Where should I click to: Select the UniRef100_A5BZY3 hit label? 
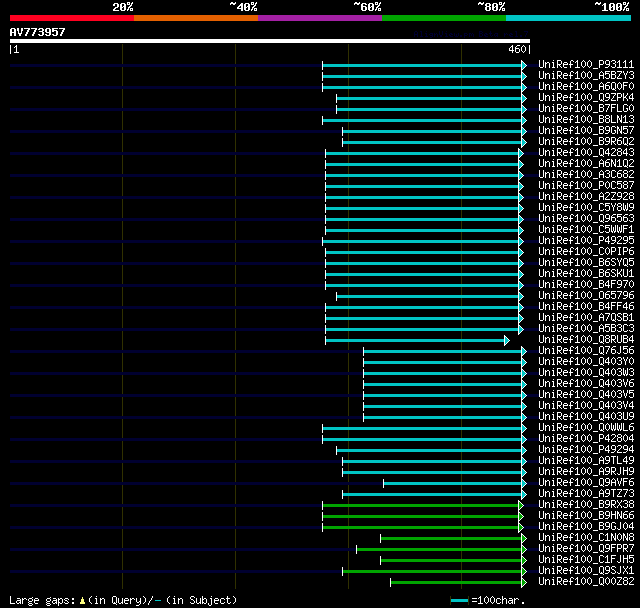(x=586, y=75)
